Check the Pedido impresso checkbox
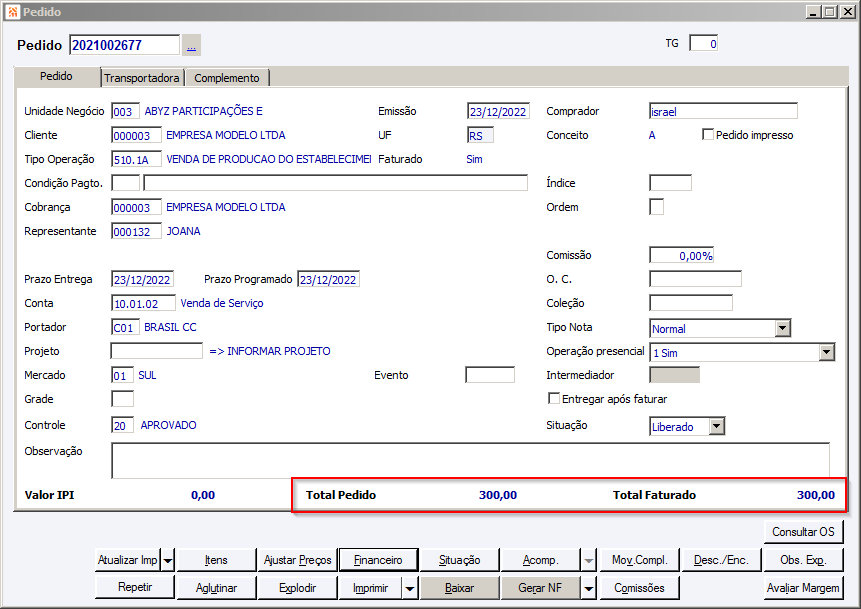Viewport: 861px width, 609px height. 708,135
